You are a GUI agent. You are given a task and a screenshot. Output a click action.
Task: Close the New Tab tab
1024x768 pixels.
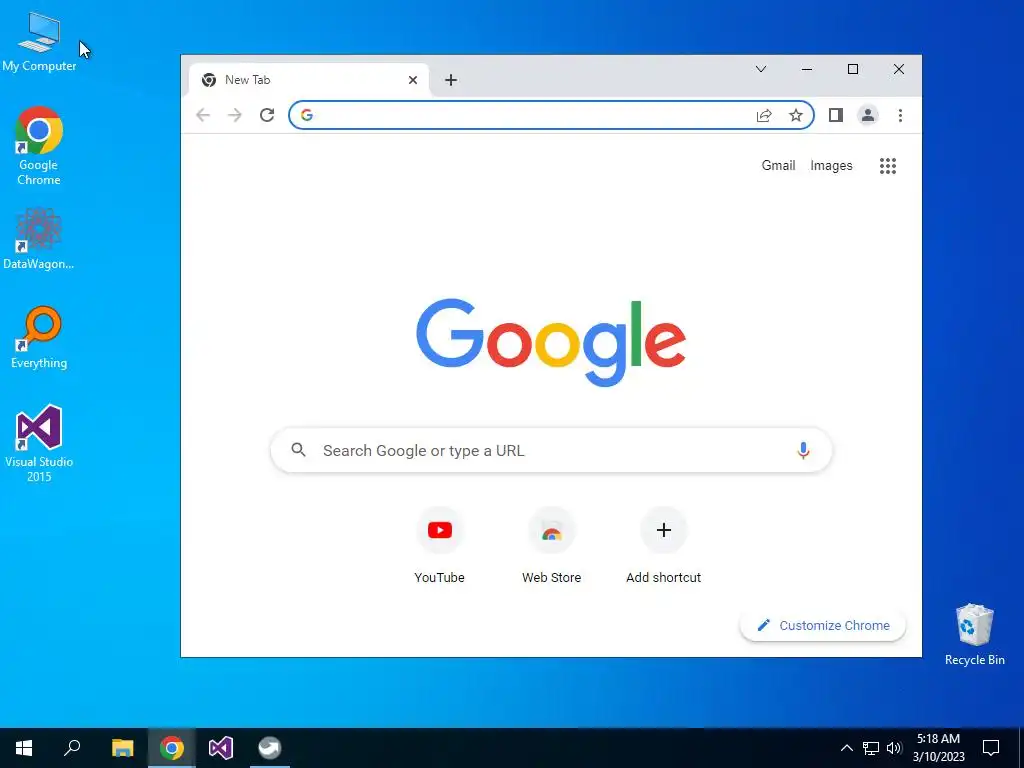413,80
